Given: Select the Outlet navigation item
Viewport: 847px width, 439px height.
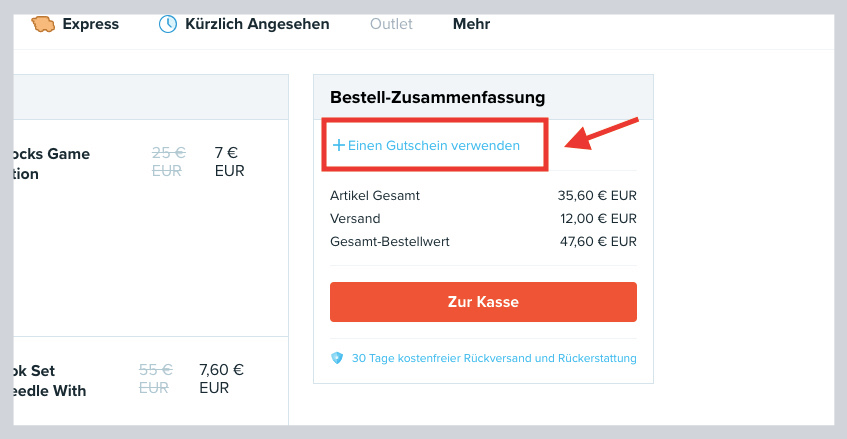Looking at the screenshot, I should tap(390, 23).
